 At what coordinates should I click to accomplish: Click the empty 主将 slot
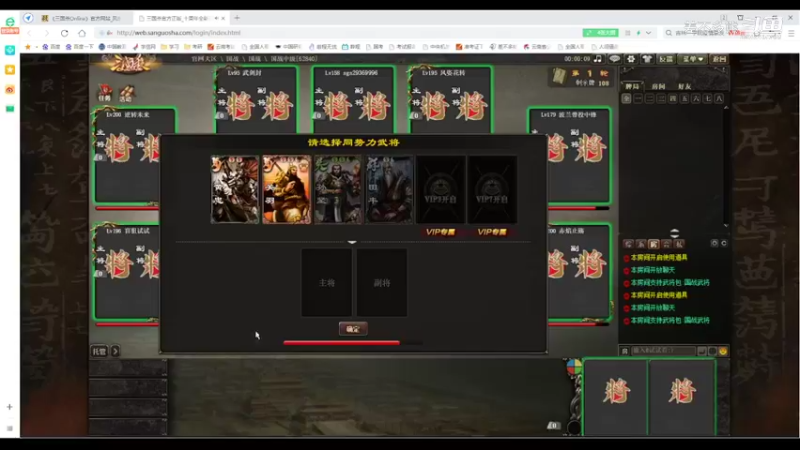pos(327,283)
